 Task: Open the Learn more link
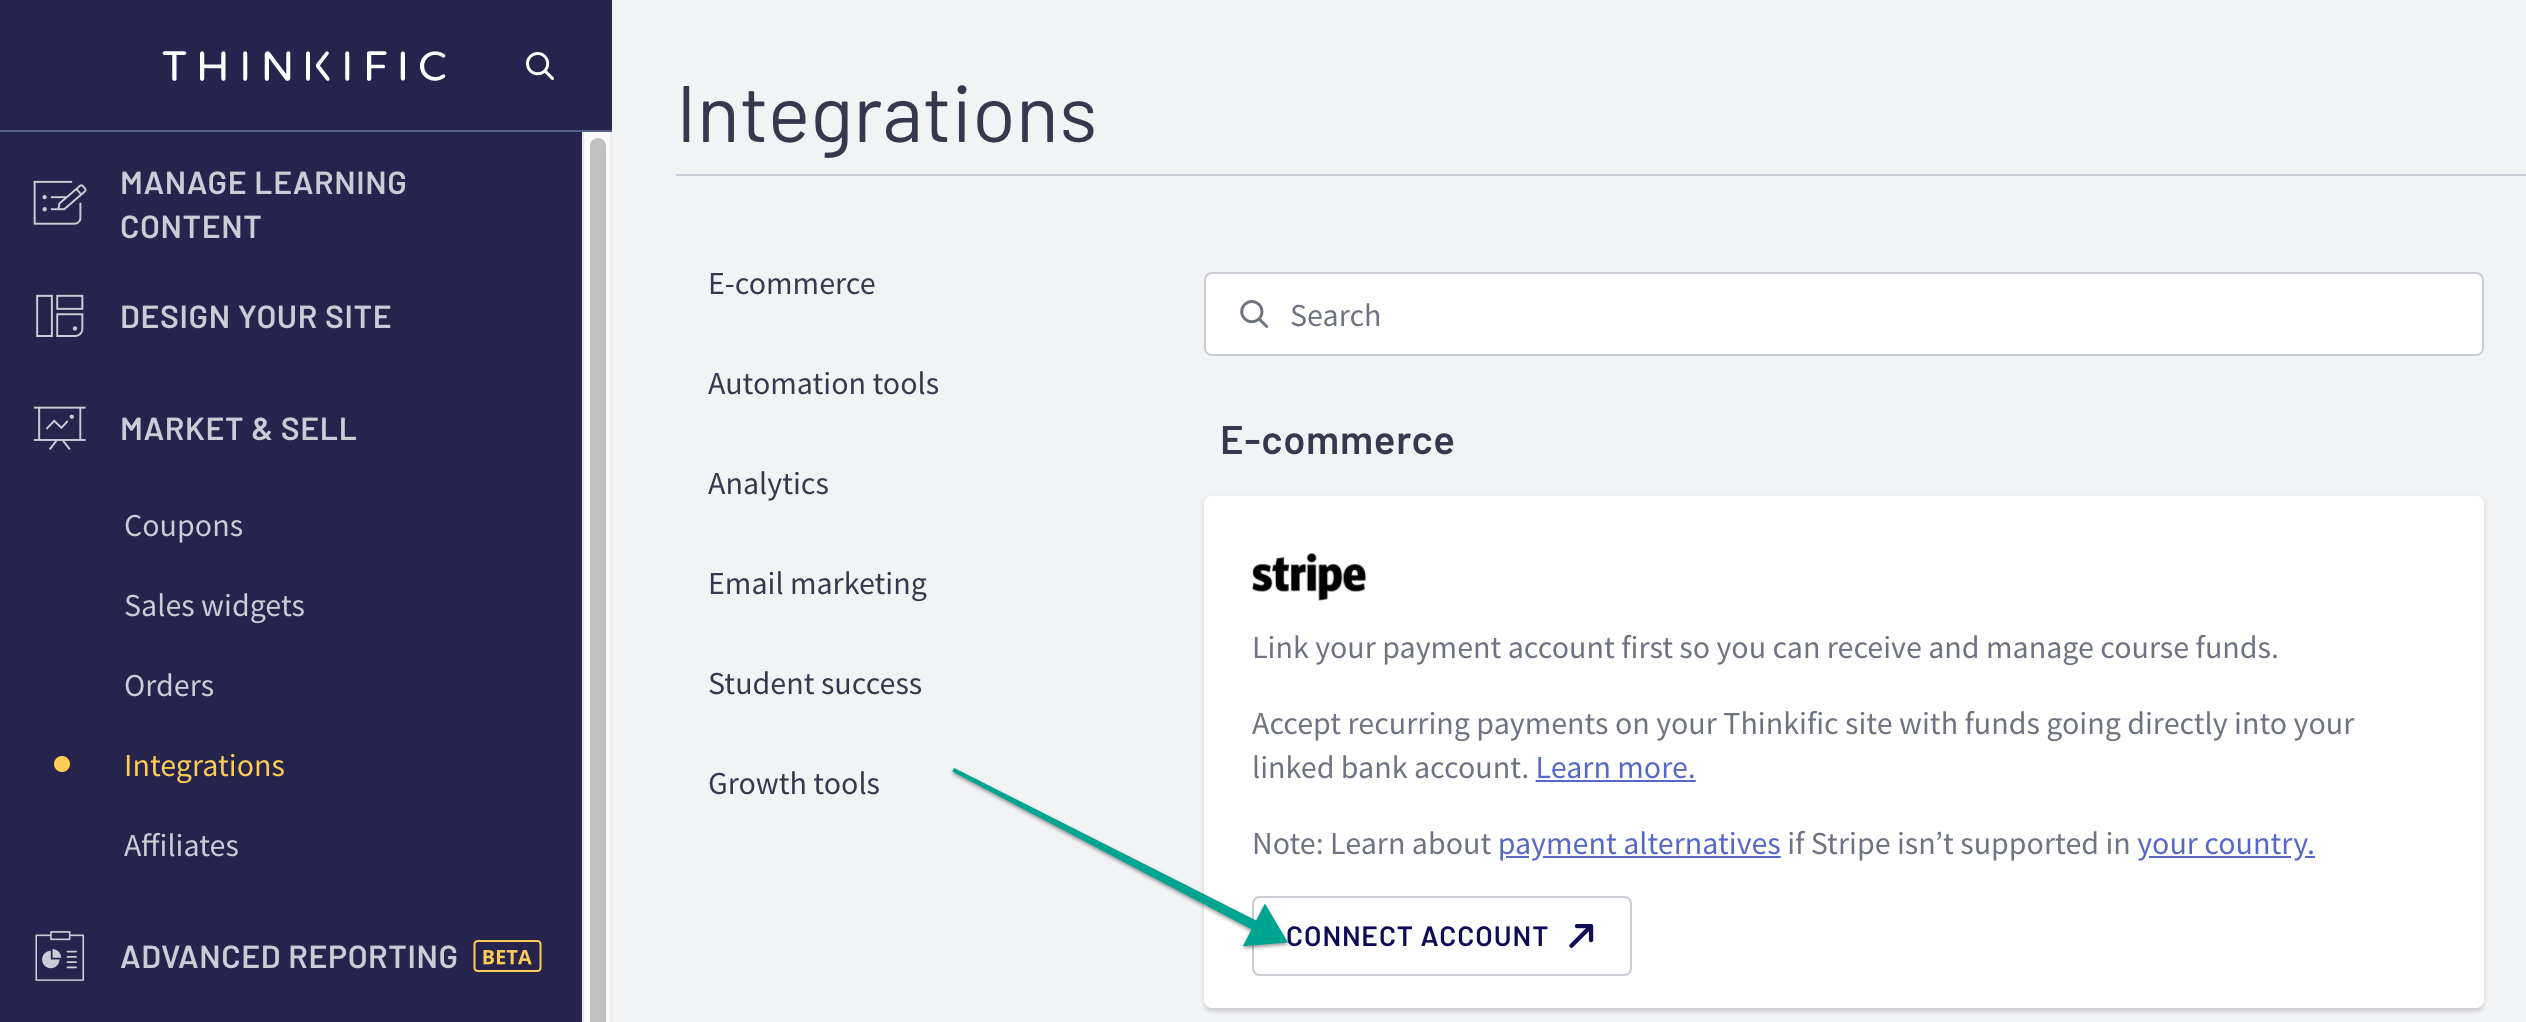(1614, 767)
